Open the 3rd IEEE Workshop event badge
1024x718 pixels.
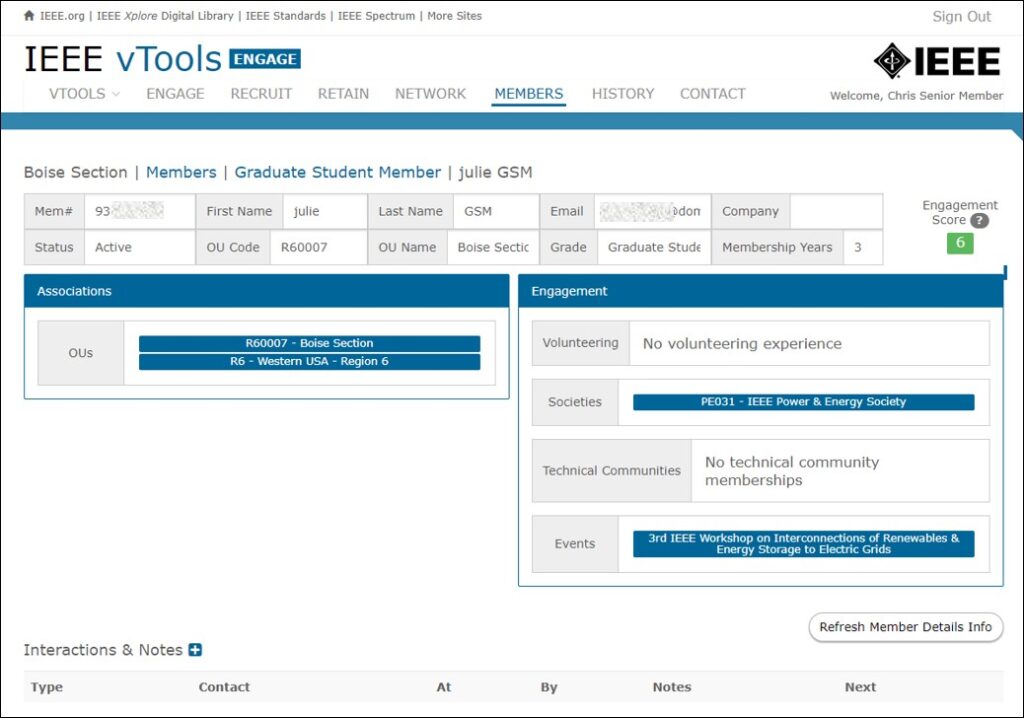coord(803,544)
